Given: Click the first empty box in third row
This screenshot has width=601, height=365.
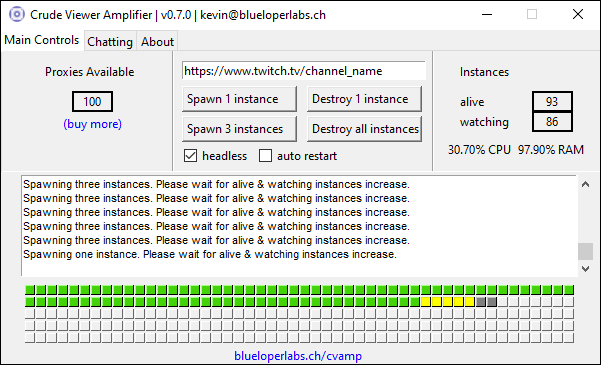Looking at the screenshot, I should [x=30, y=314].
